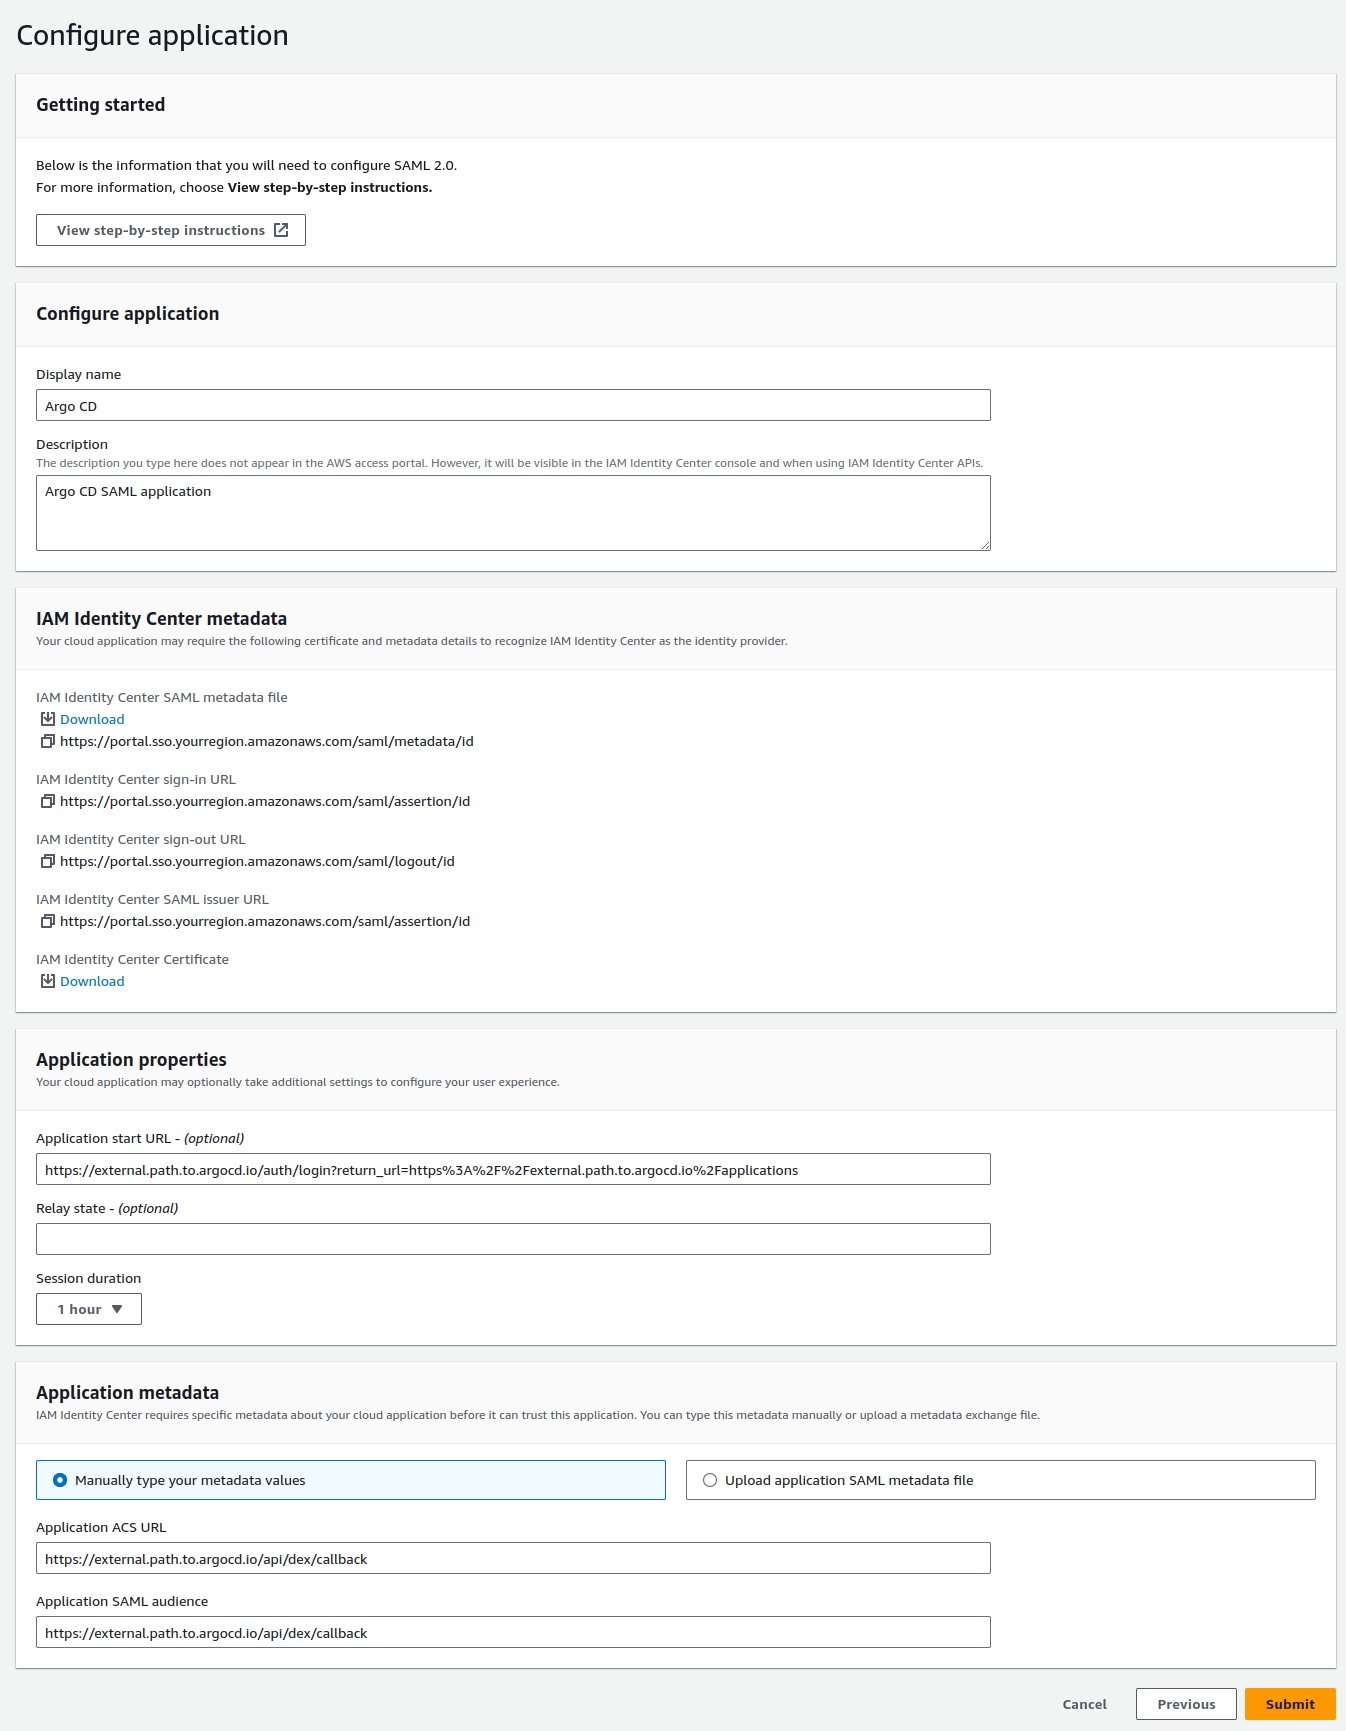Image resolution: width=1346 pixels, height=1731 pixels.
Task: Select Manually type your metadata values
Action: click(x=60, y=1480)
